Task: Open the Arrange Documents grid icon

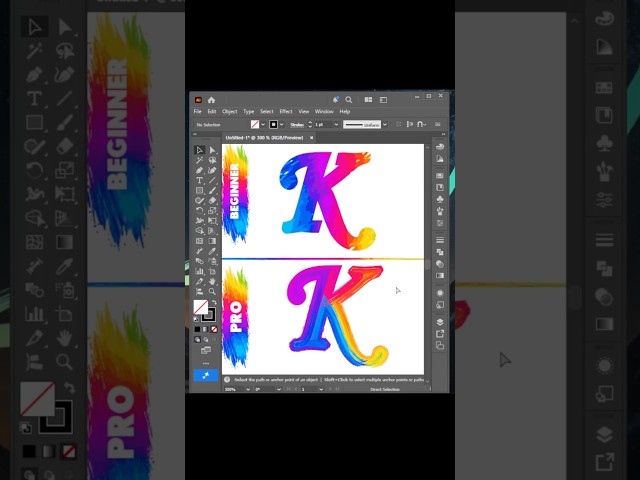Action: [x=368, y=100]
